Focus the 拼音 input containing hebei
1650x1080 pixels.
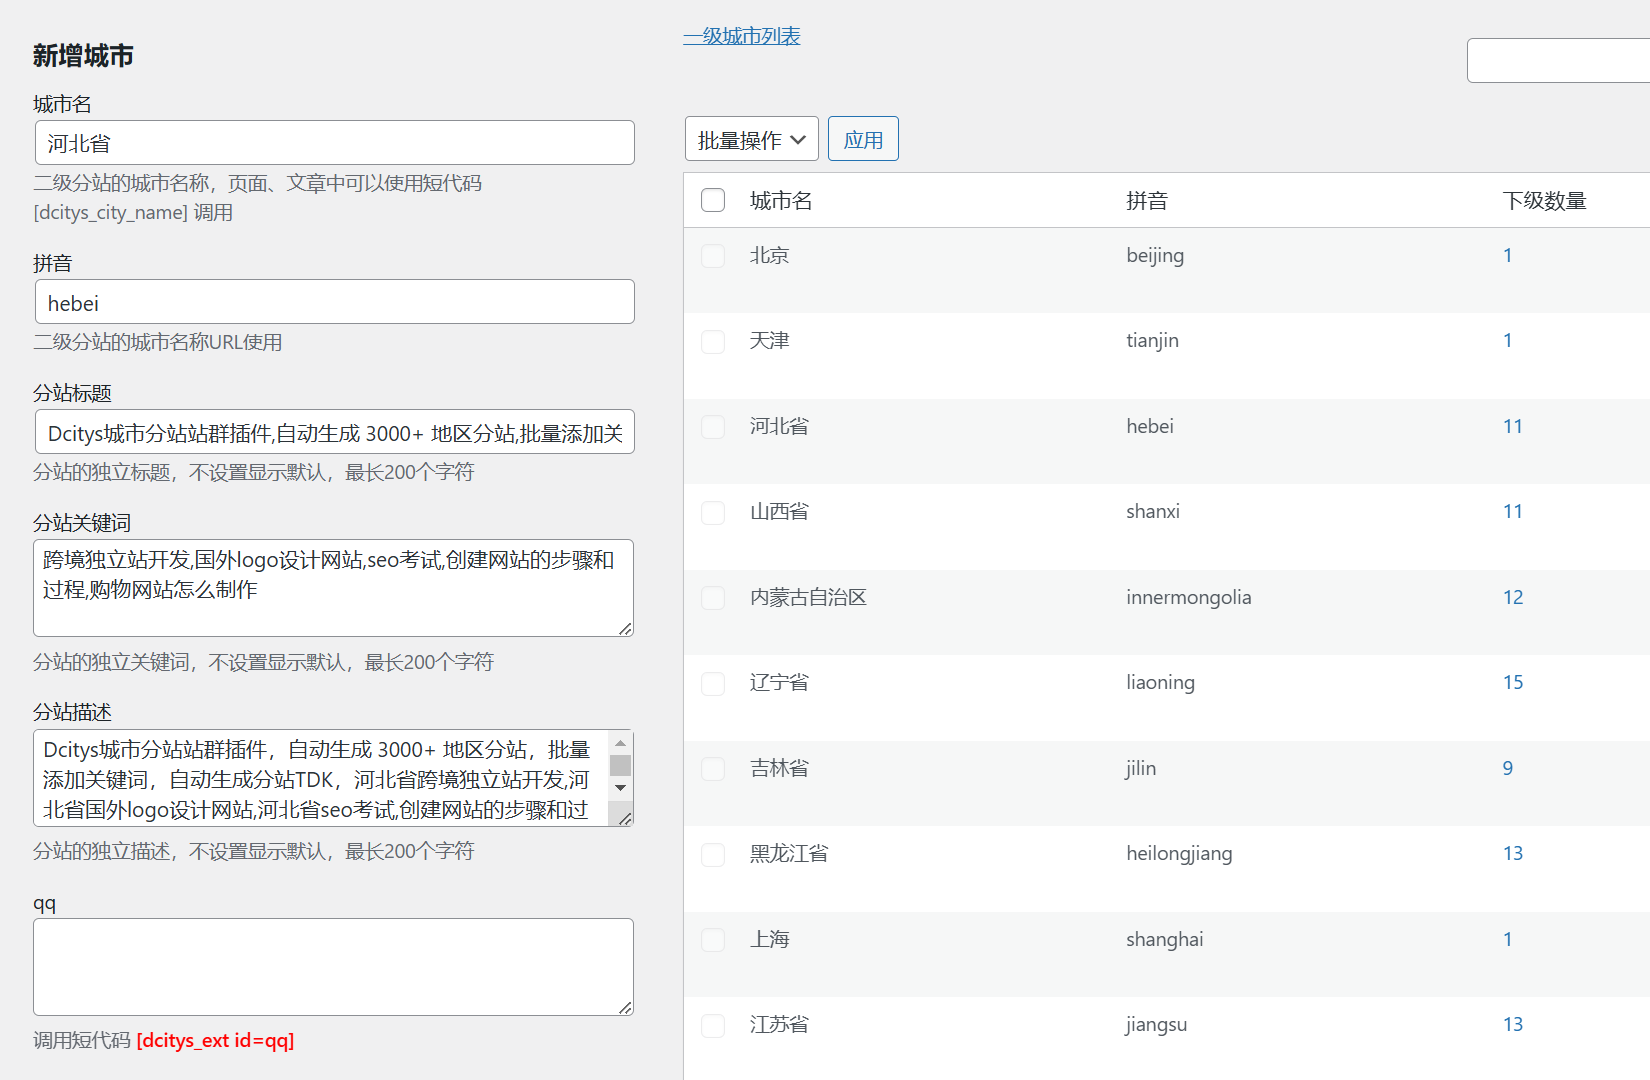(x=335, y=302)
